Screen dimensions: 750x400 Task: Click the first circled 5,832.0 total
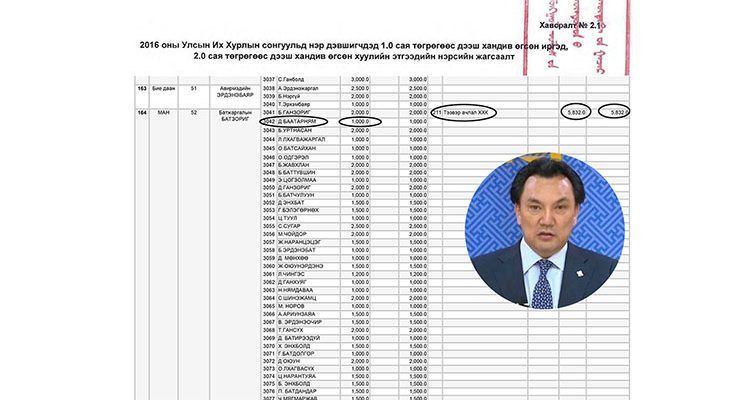coord(576,112)
